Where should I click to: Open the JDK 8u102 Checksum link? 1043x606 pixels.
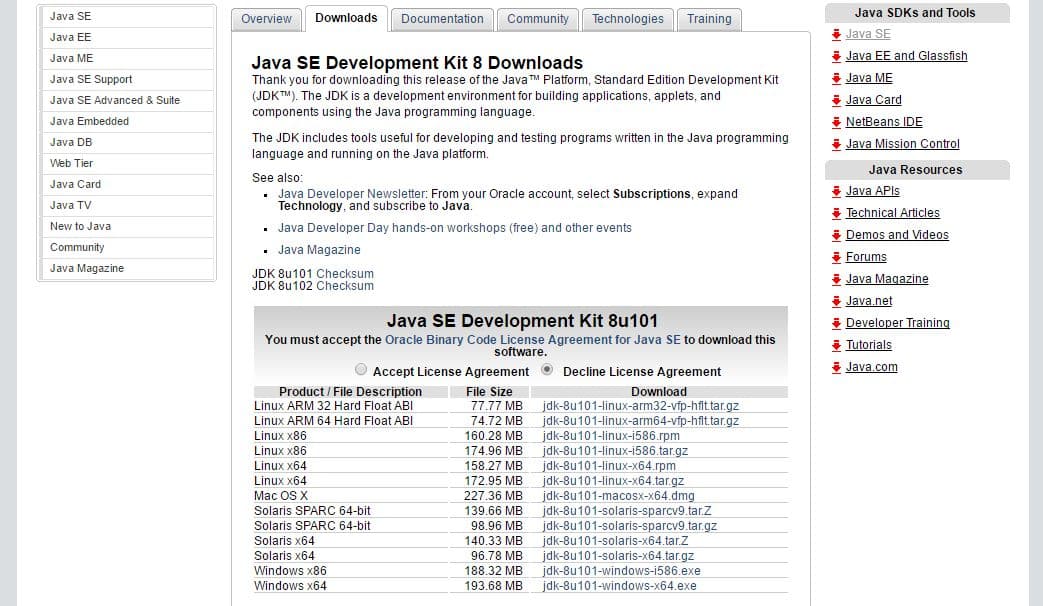click(345, 286)
